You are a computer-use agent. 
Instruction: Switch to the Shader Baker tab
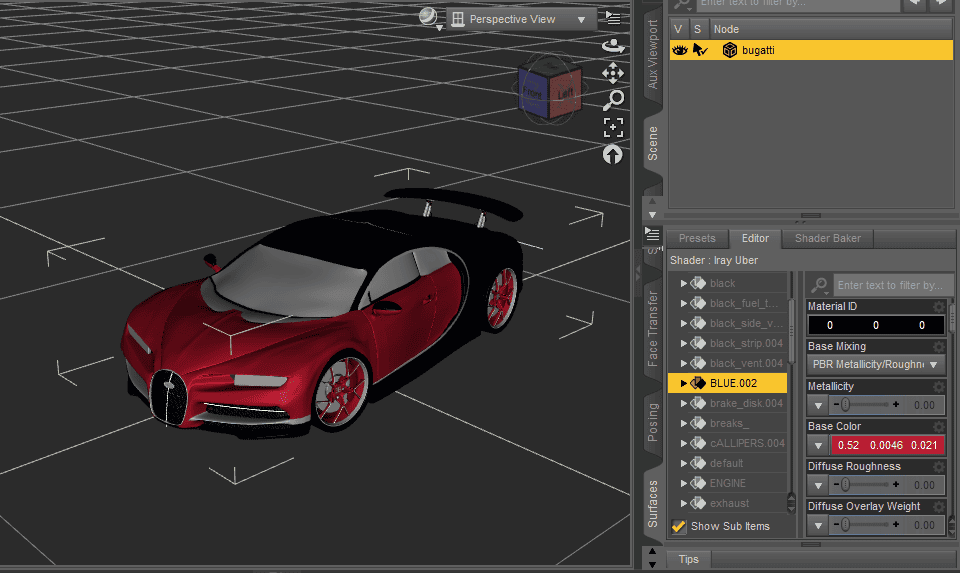(x=828, y=239)
